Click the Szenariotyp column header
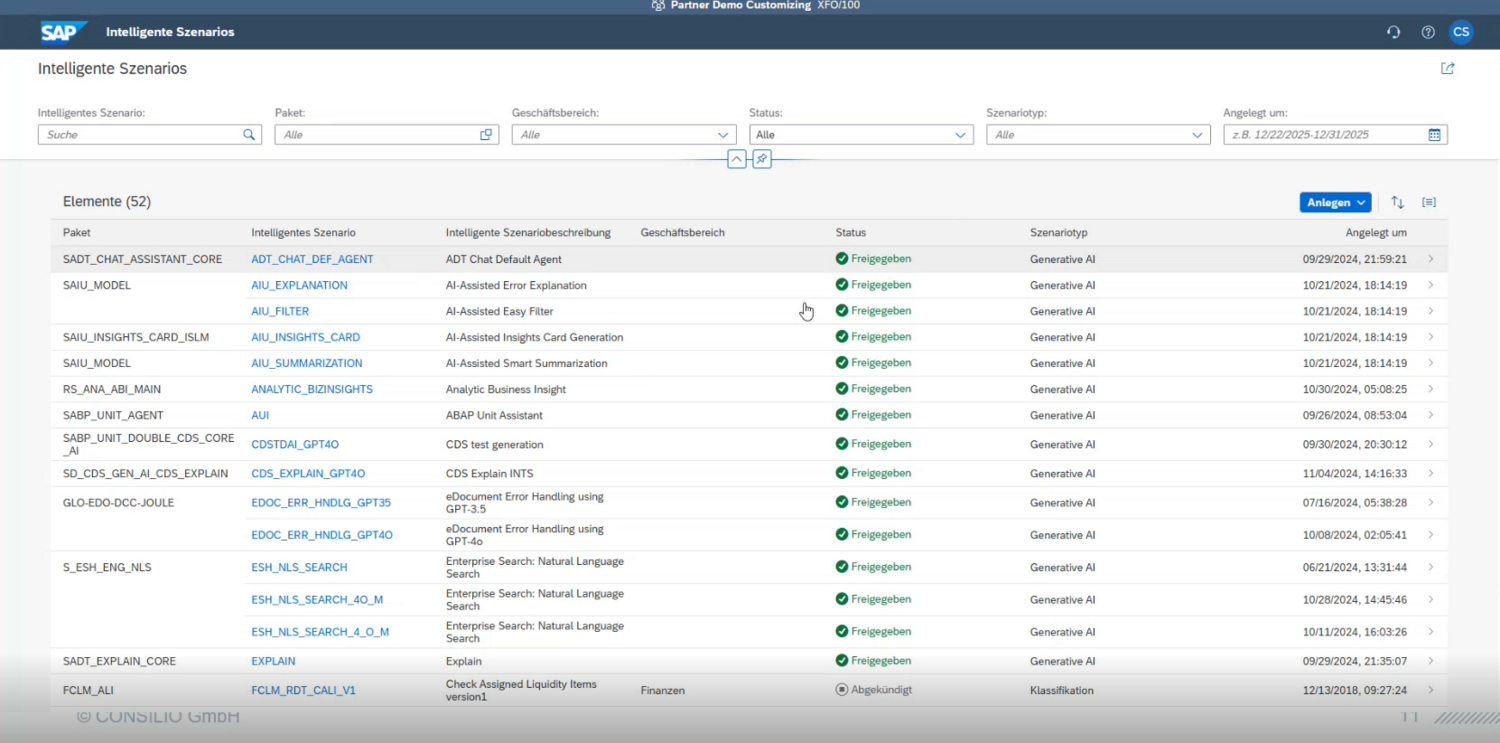This screenshot has height=743, width=1500. pyautogui.click(x=1058, y=233)
